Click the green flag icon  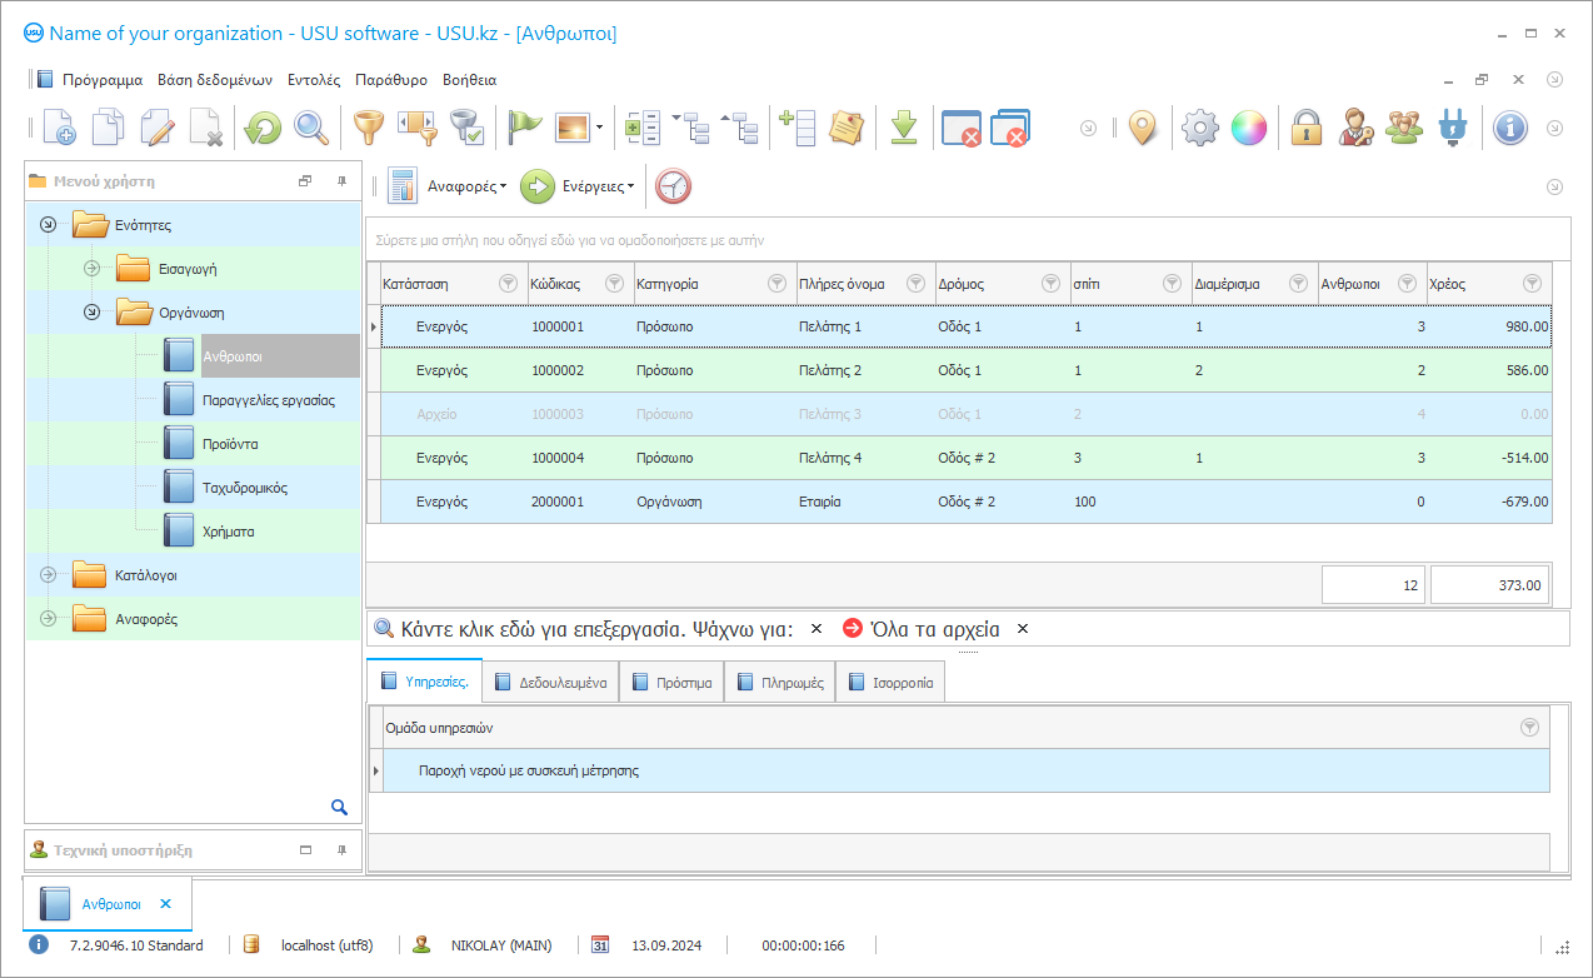[x=524, y=128]
